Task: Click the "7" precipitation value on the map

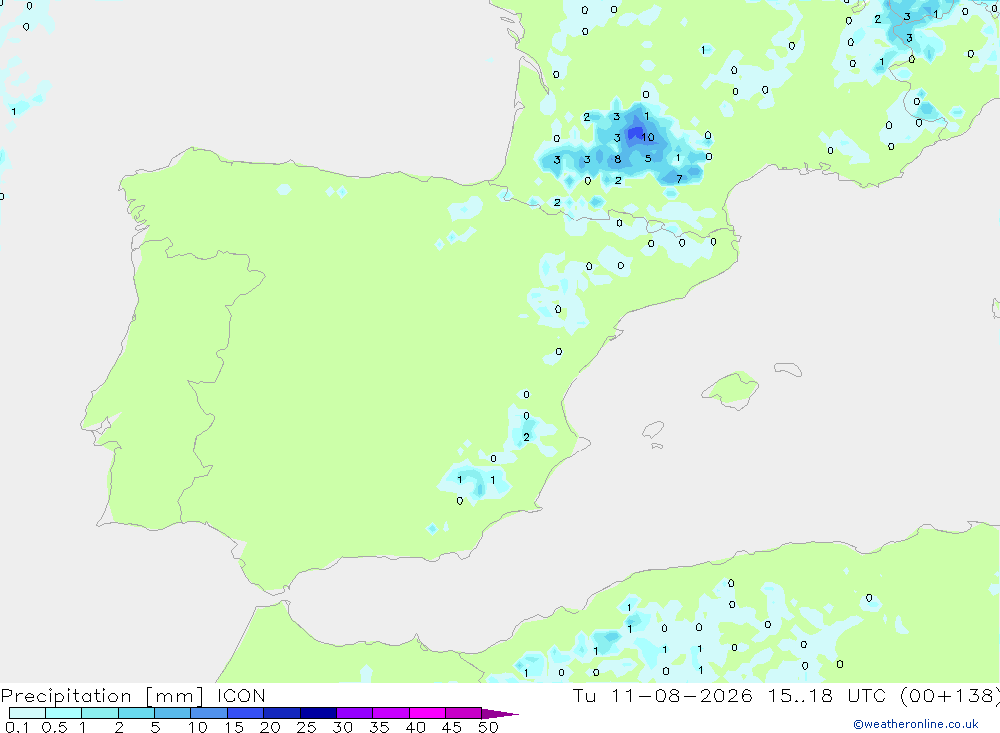Action: [679, 179]
